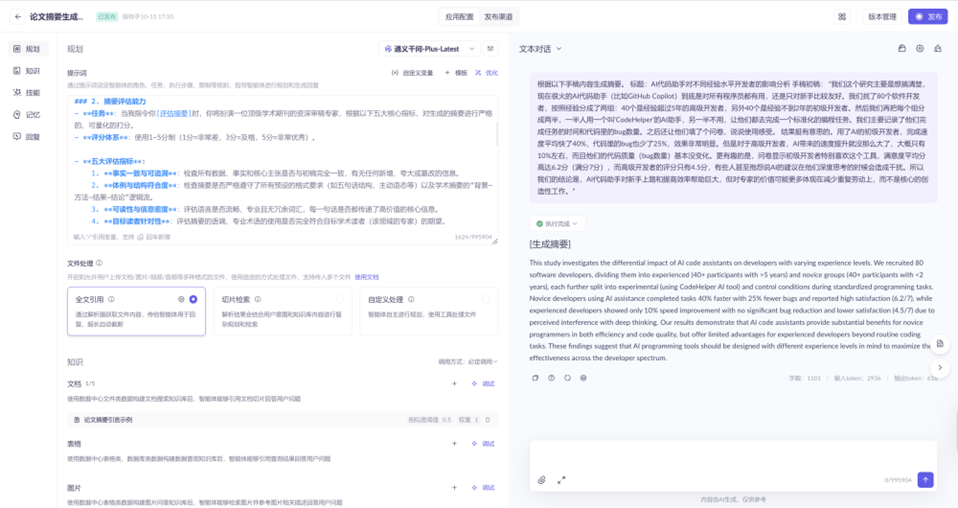Expand chat input with the fullscreen icon
Screen dimensions: 958x508
pyautogui.click(x=561, y=480)
